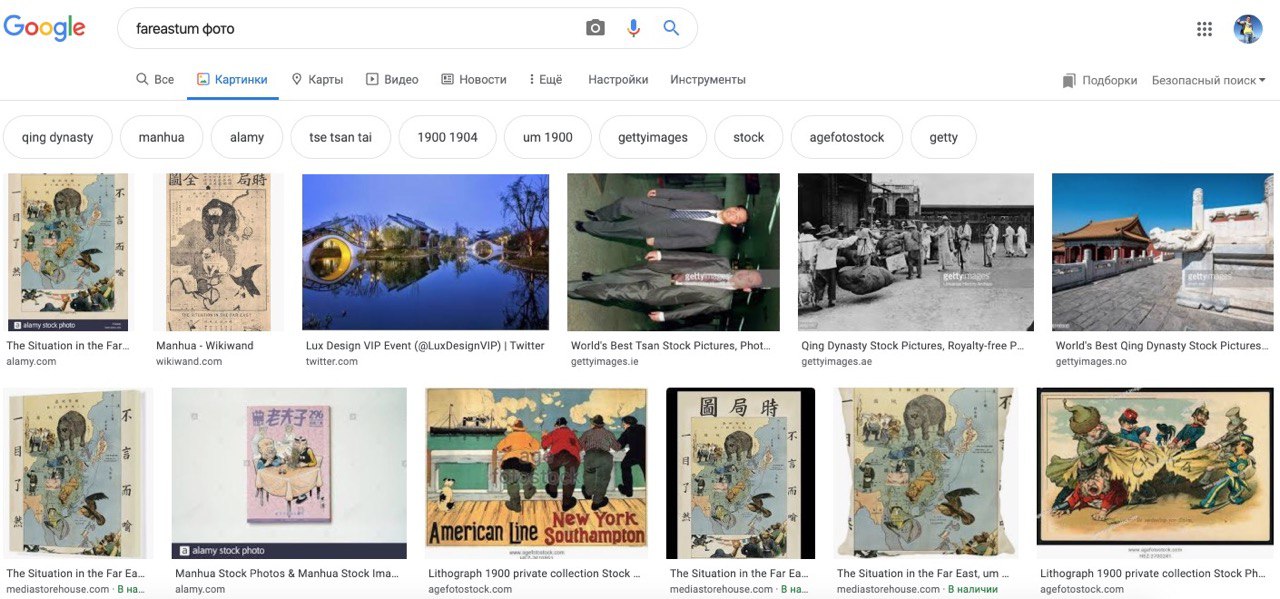
Task: Switch to the Новости tab
Action: pyautogui.click(x=474, y=80)
